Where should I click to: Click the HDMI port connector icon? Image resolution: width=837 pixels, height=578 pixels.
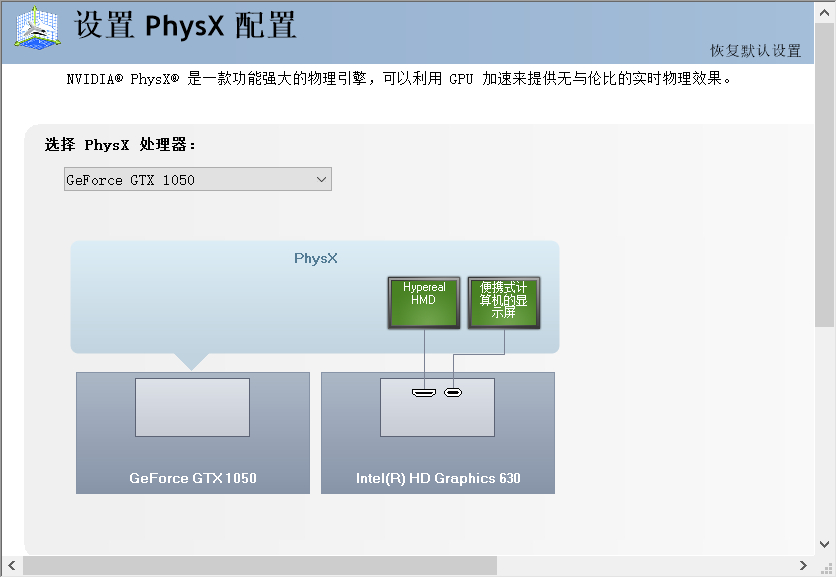pos(424,393)
